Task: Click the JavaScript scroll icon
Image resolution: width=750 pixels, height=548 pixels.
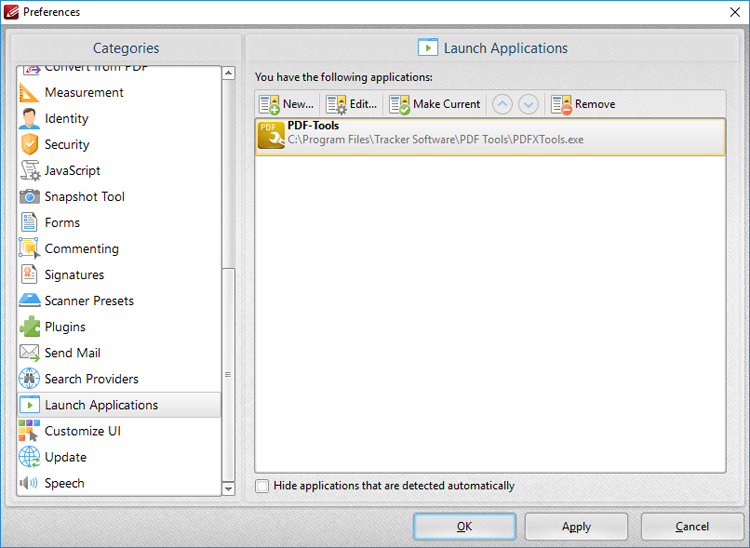Action: pyautogui.click(x=29, y=170)
